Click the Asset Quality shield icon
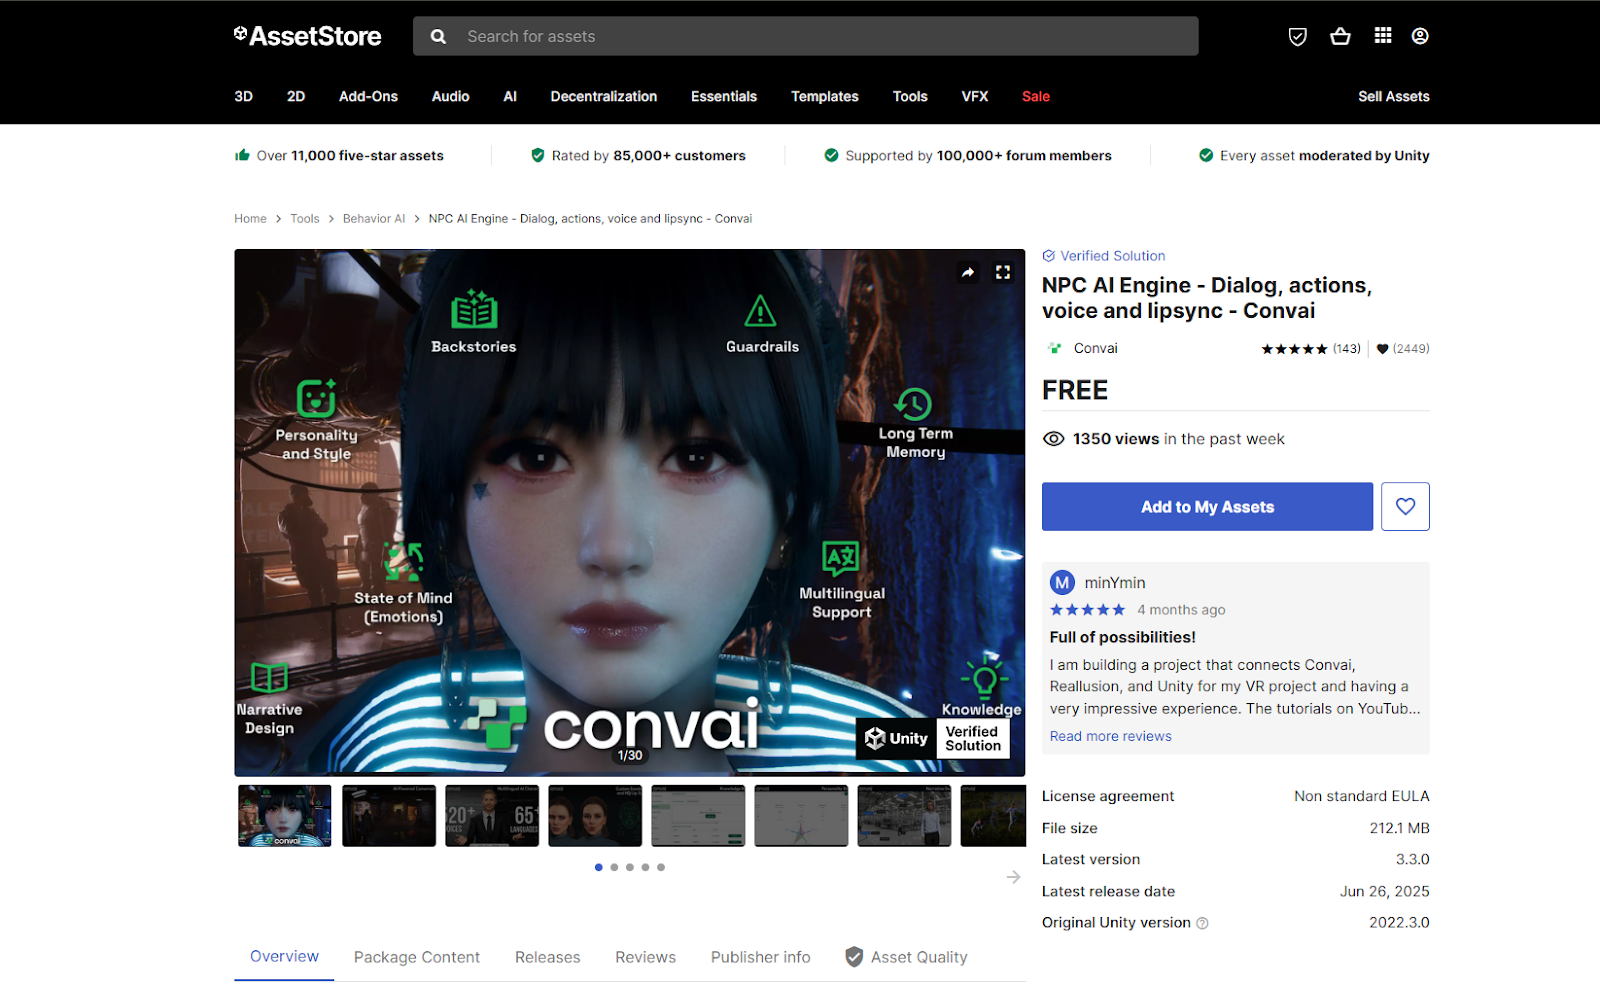This screenshot has height=983, width=1600. tap(854, 957)
